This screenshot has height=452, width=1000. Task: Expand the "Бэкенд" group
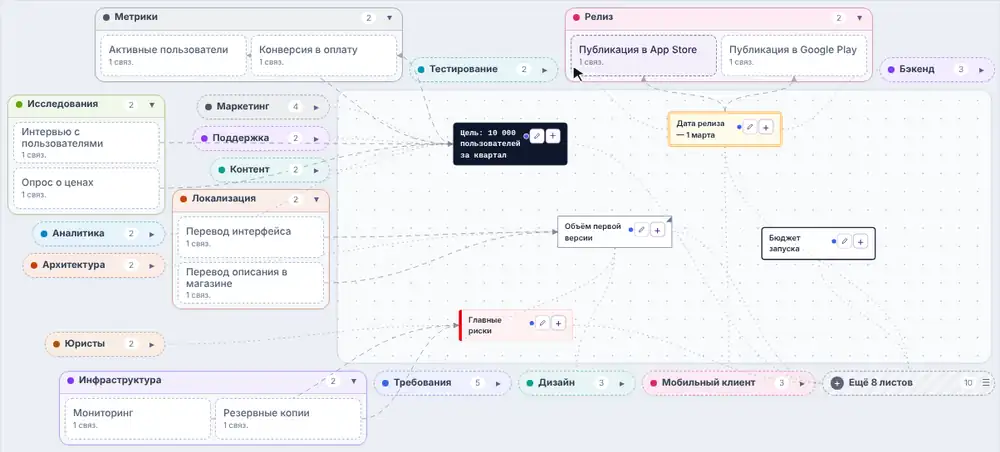(x=982, y=69)
